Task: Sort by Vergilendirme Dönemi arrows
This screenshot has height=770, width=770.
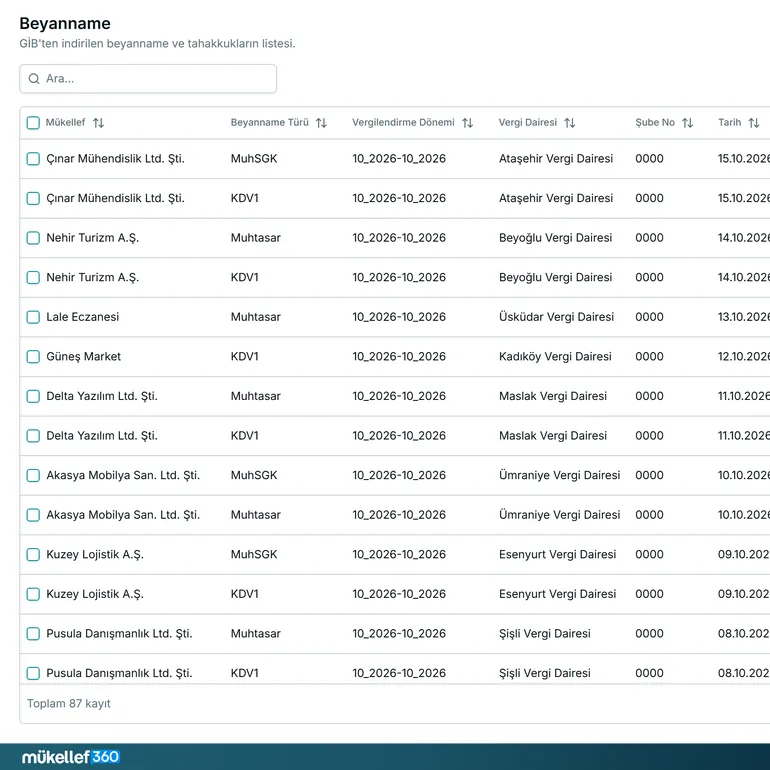Action: pyautogui.click(x=468, y=123)
